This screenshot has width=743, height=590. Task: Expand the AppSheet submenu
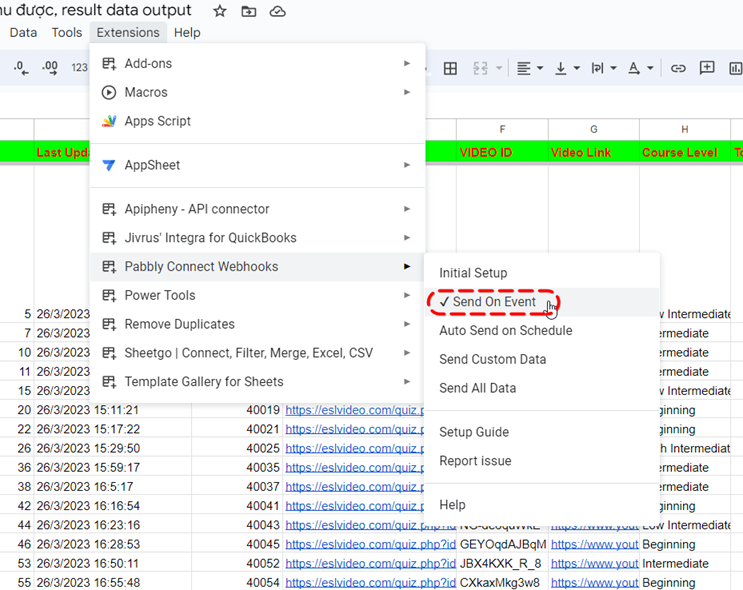257,165
